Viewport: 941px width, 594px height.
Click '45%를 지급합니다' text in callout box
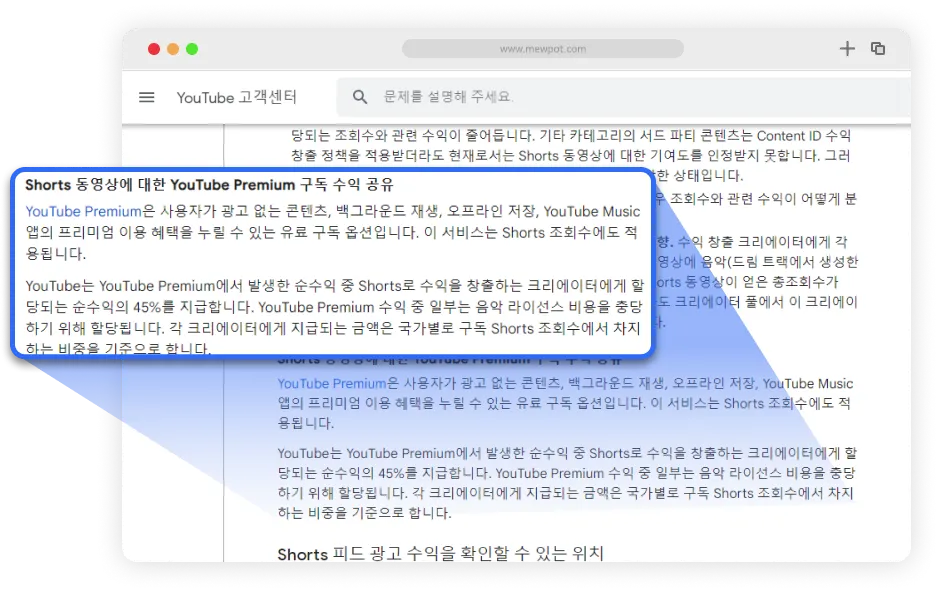coord(193,307)
